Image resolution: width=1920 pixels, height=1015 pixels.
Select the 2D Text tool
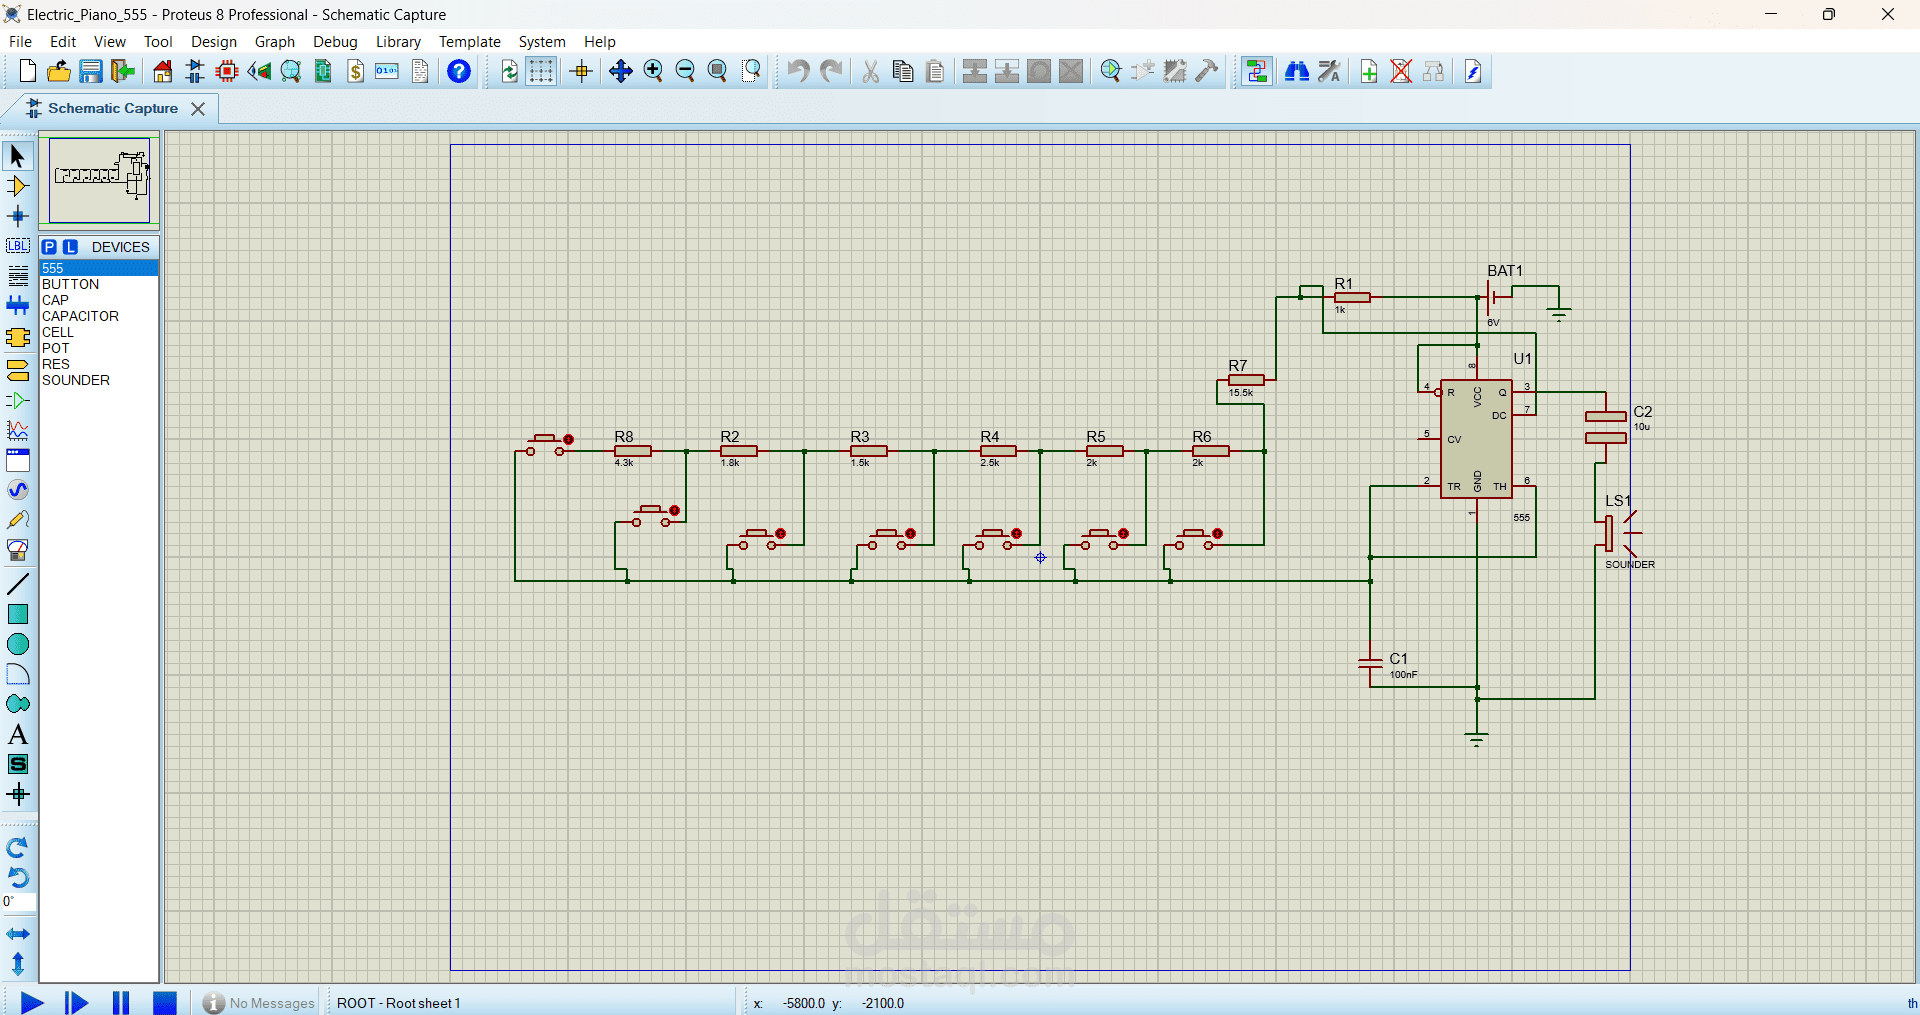coord(18,734)
